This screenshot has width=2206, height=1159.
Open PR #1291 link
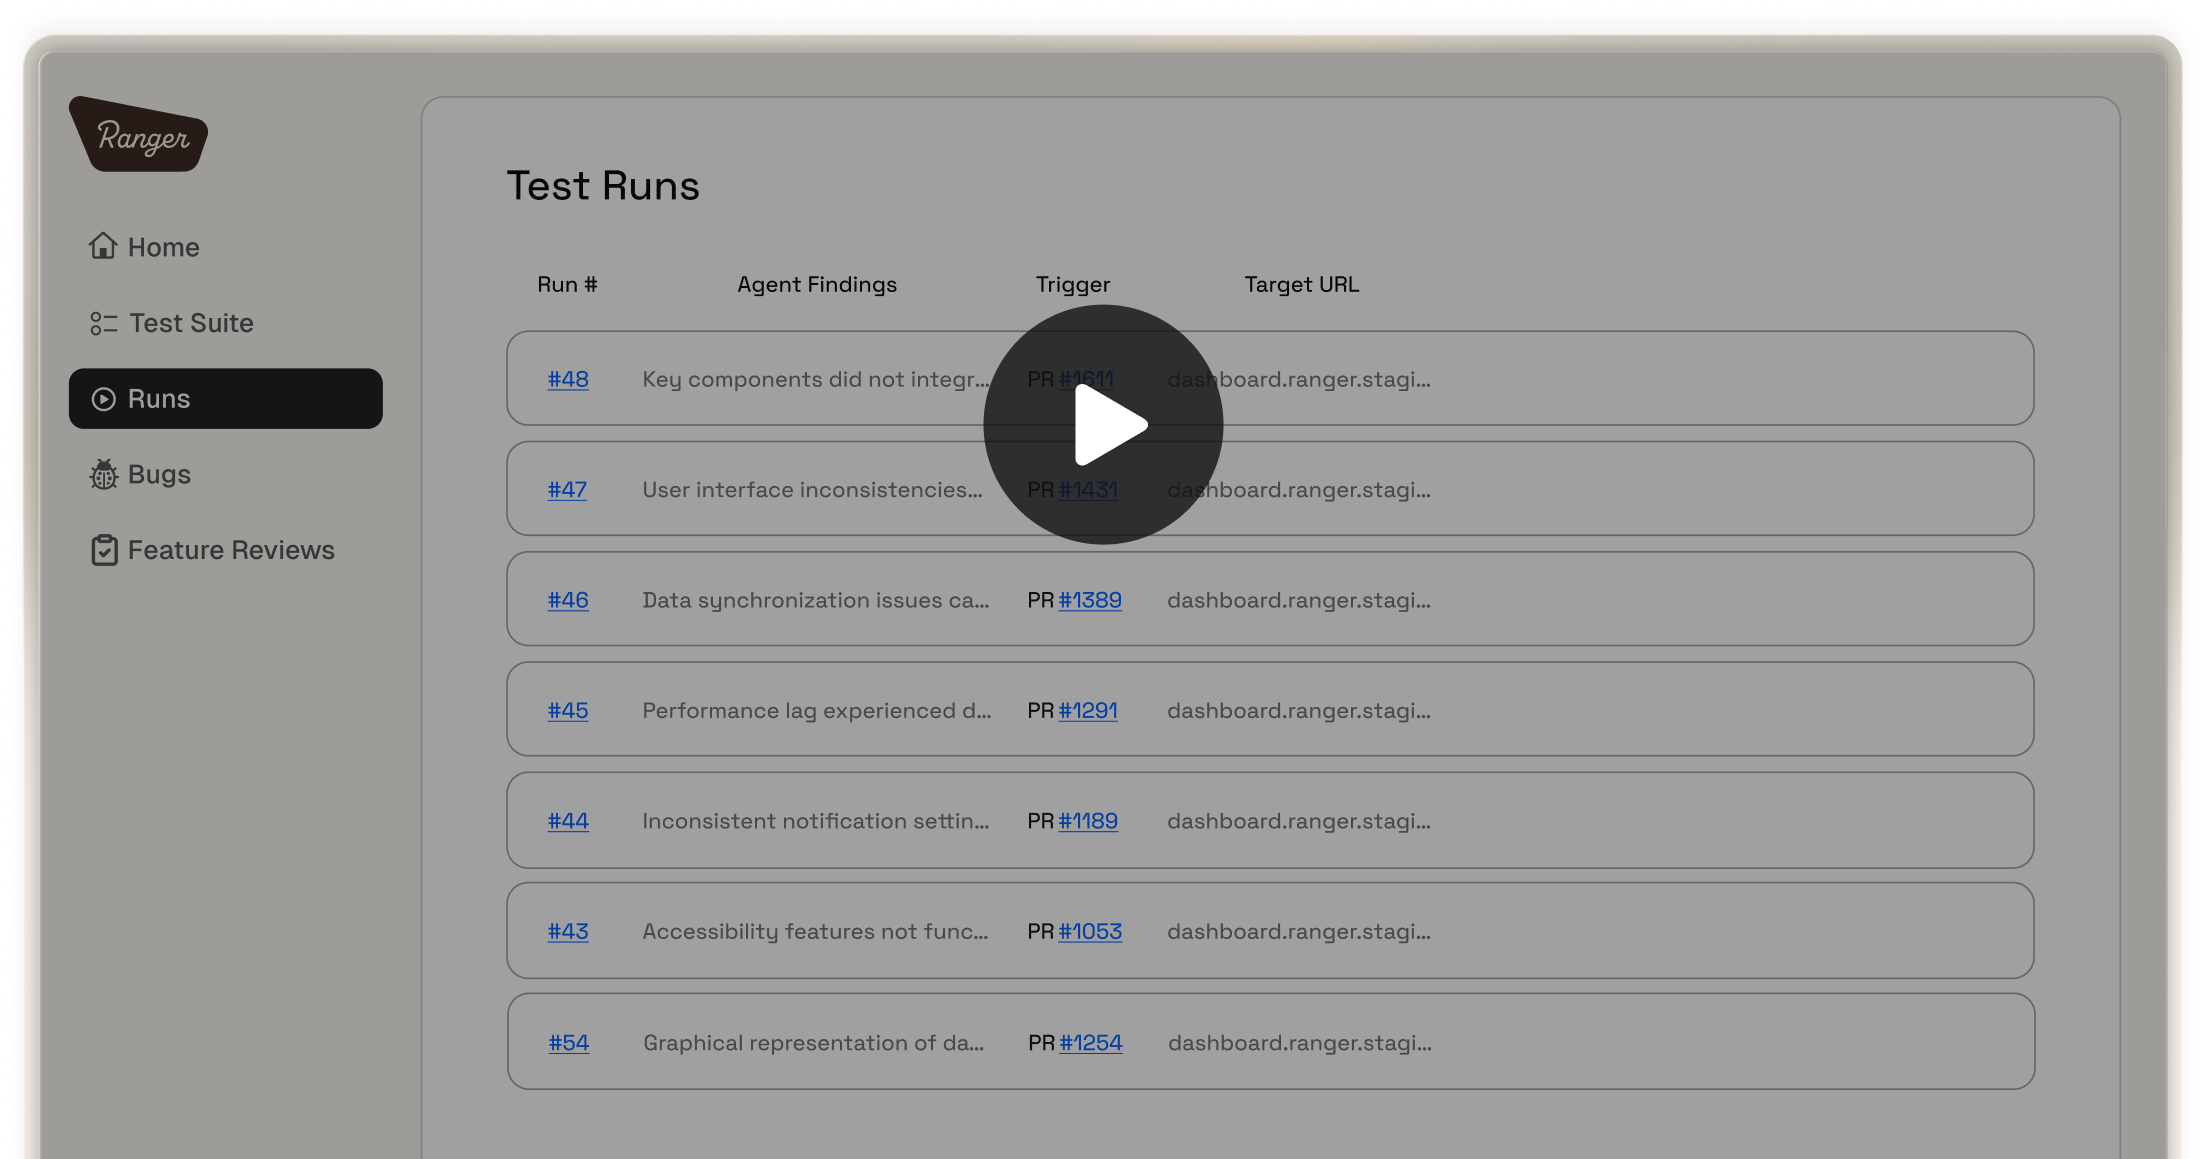click(x=1088, y=710)
